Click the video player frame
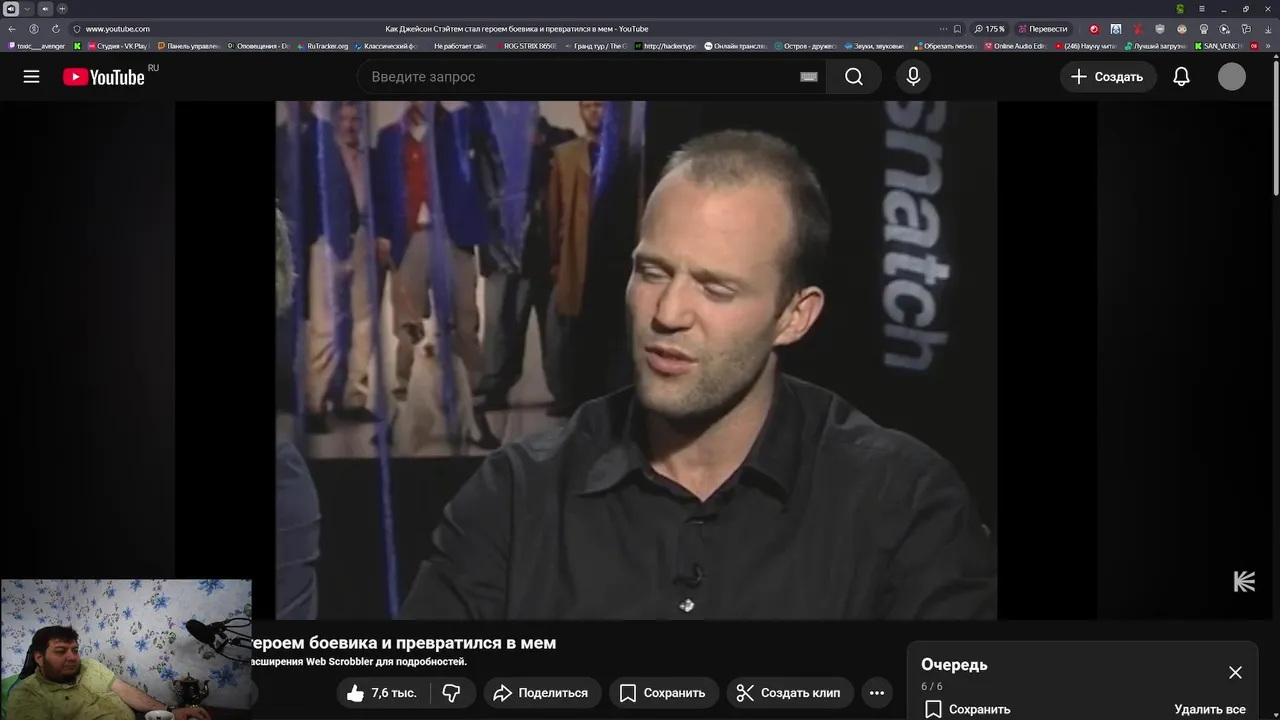The width and height of the screenshot is (1280, 720). point(636,360)
